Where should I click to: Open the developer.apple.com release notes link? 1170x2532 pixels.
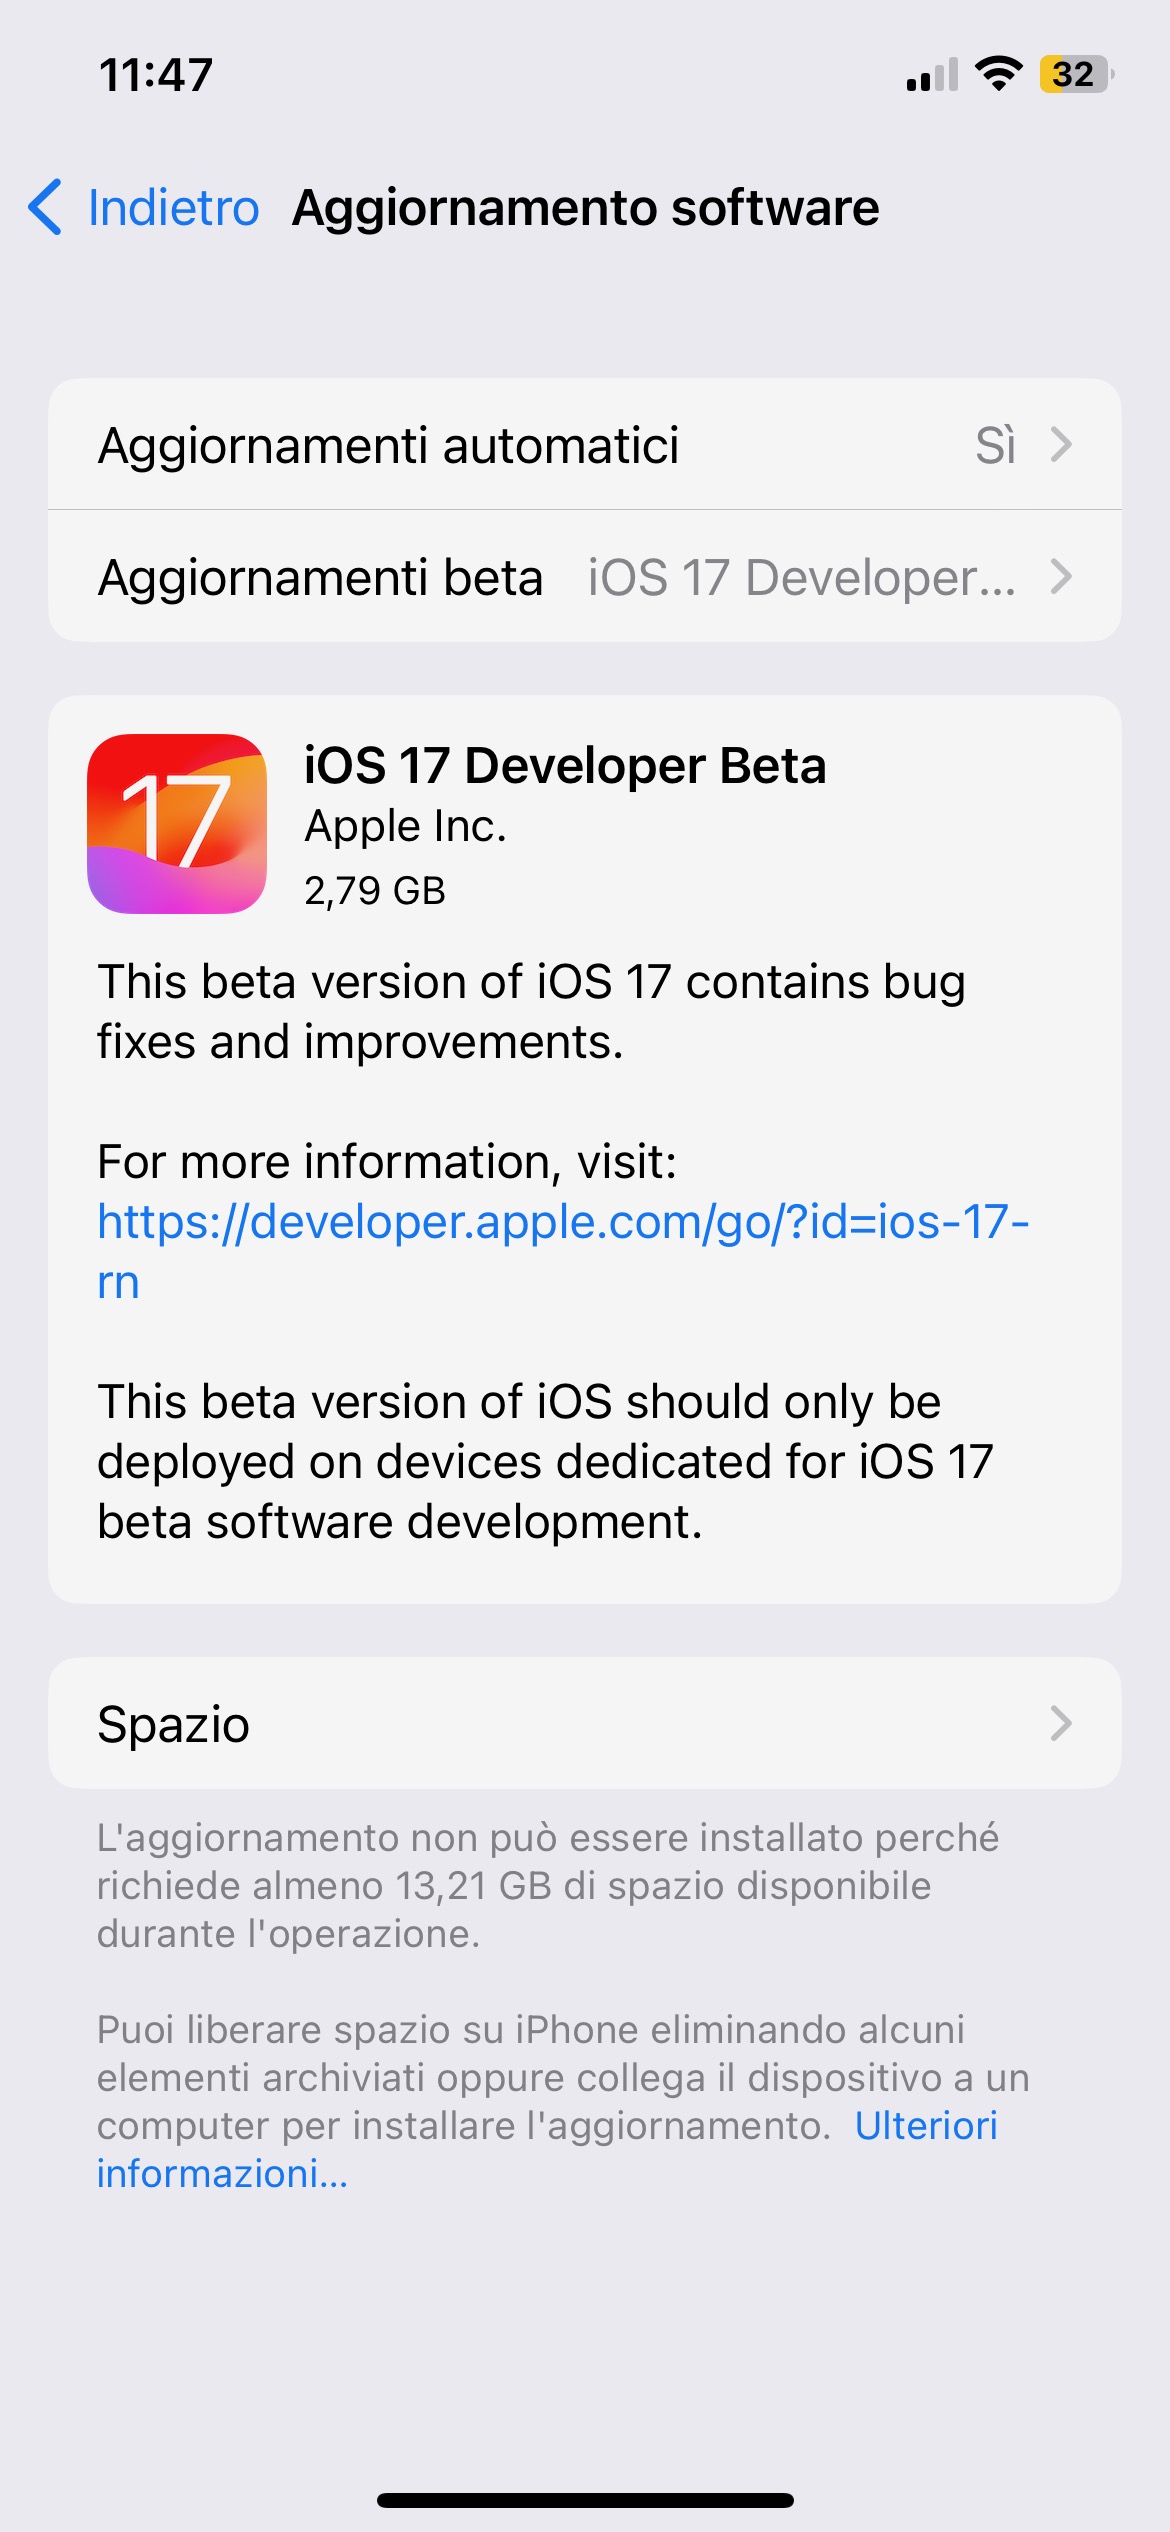pyautogui.click(x=563, y=1251)
